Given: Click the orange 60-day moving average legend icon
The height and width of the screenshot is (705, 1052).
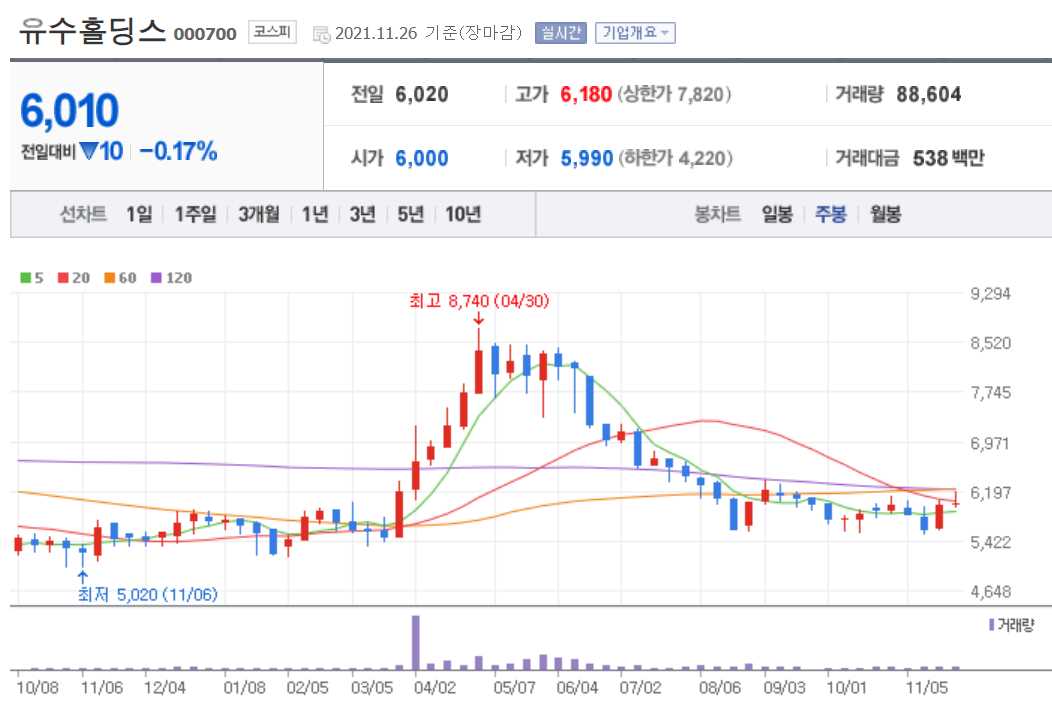Looking at the screenshot, I should click(108, 278).
